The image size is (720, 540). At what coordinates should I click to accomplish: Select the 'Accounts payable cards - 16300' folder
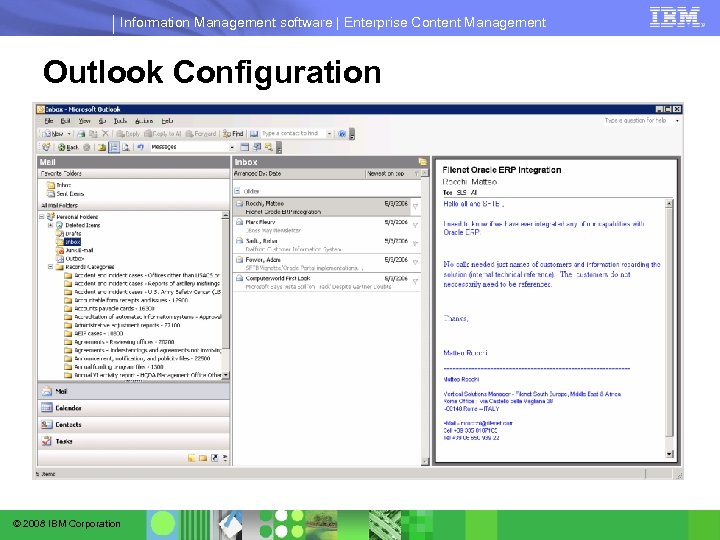109,309
